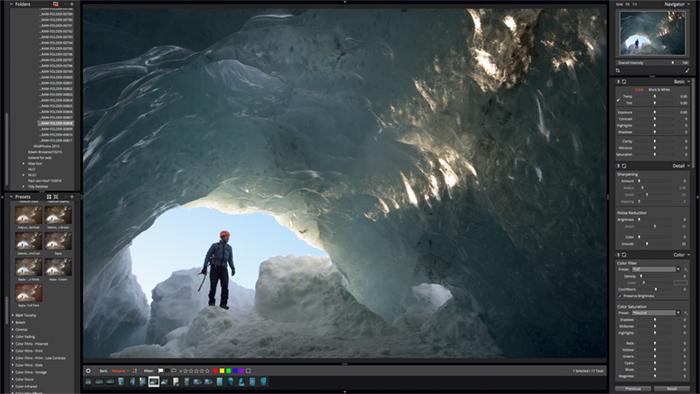Toggle the Detail panel on or off
The image size is (700, 394).
(618, 166)
